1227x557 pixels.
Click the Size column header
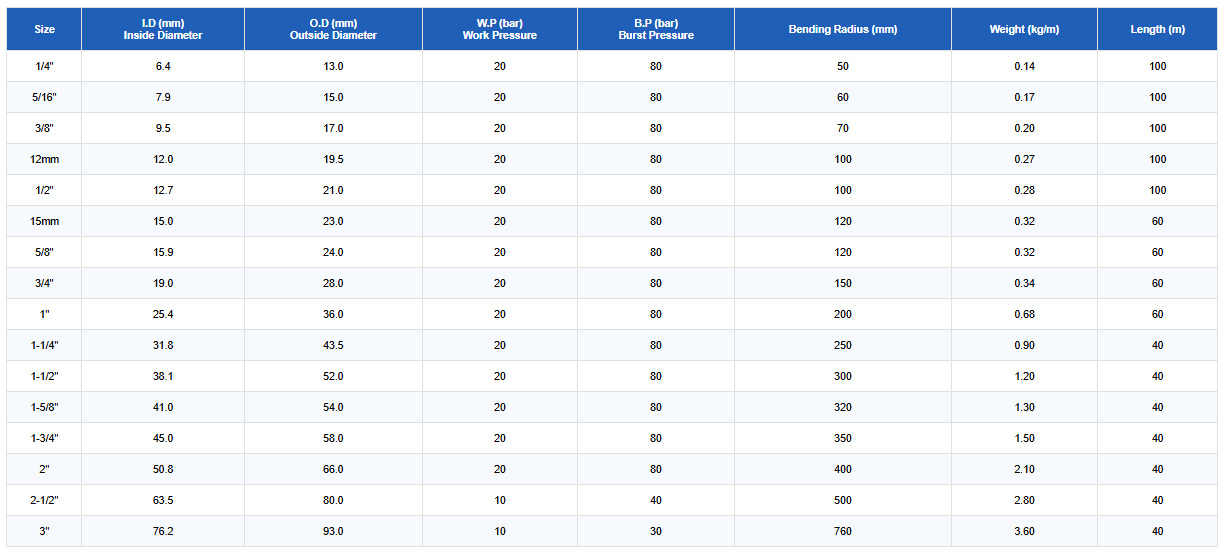[x=44, y=29]
